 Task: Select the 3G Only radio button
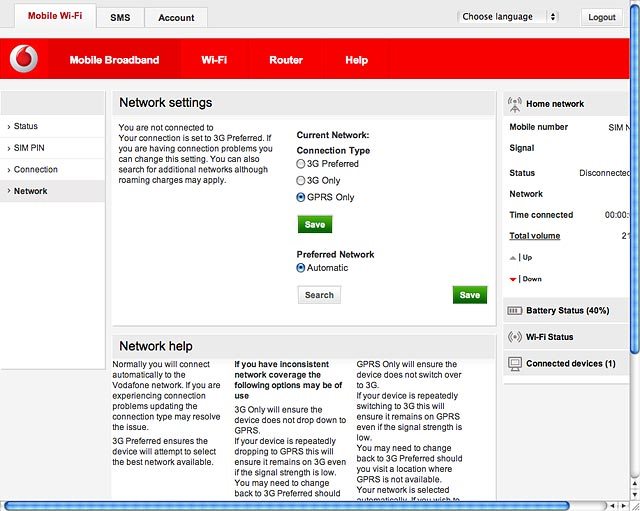click(301, 180)
